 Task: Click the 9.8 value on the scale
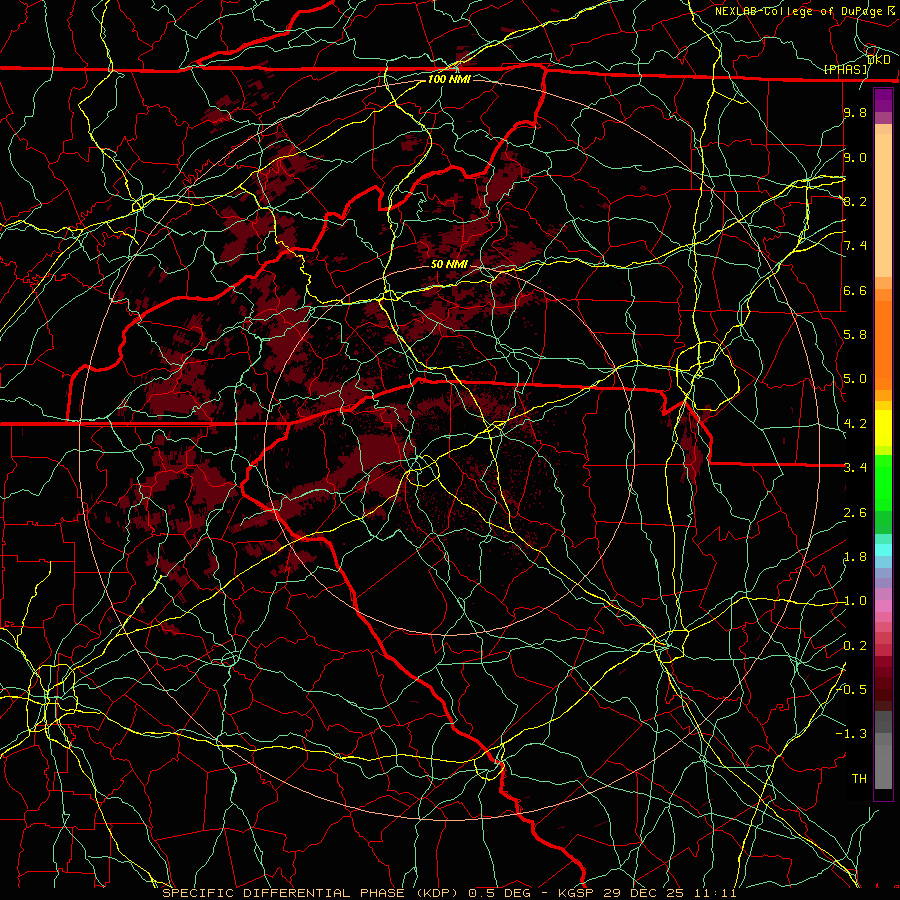(855, 112)
